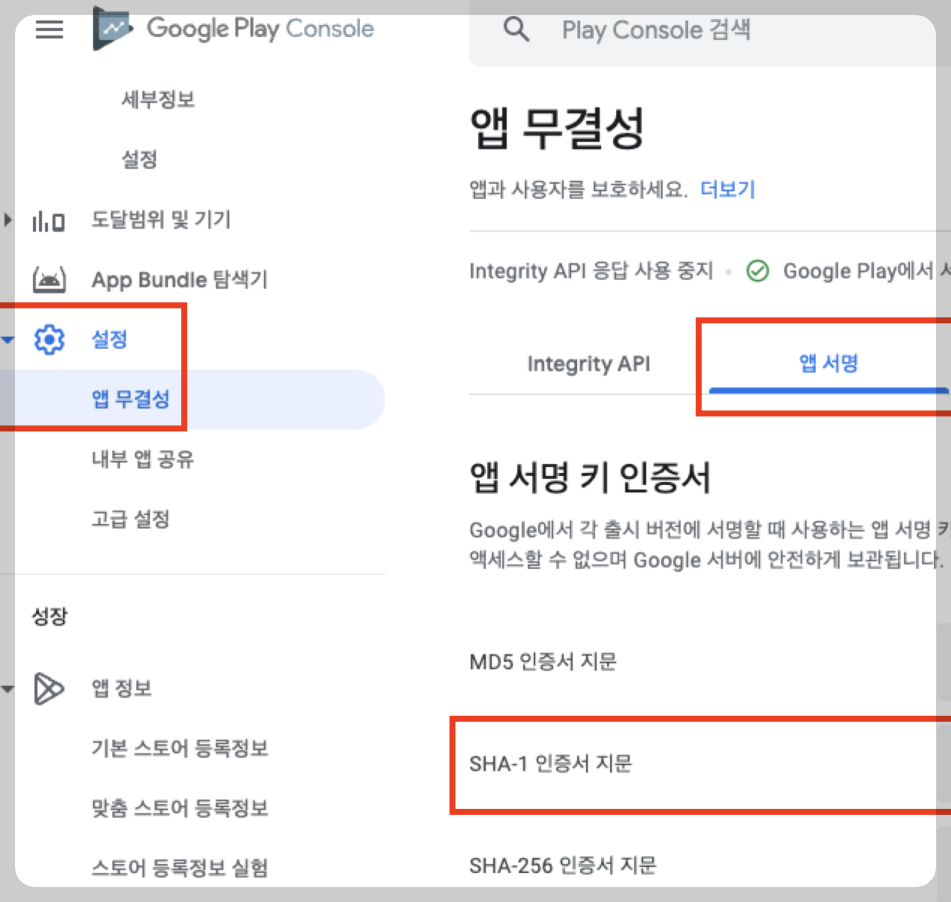This screenshot has height=902, width=951.
Task: Click the 더보기 link
Action: click(727, 189)
